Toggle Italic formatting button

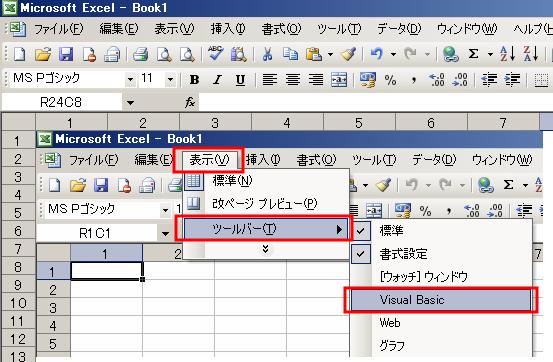[218, 80]
